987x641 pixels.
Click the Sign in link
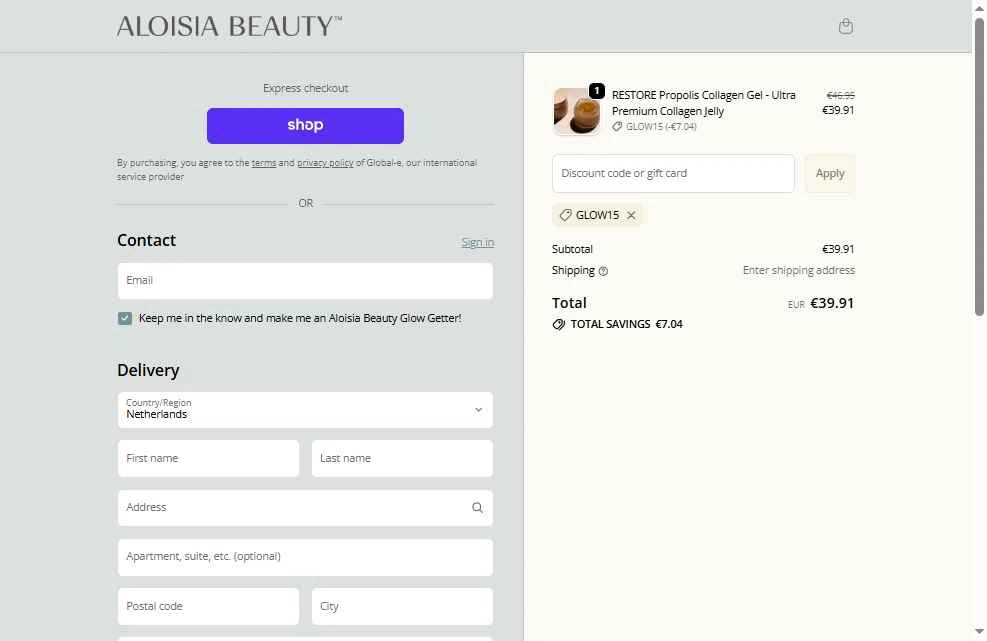[x=477, y=242]
